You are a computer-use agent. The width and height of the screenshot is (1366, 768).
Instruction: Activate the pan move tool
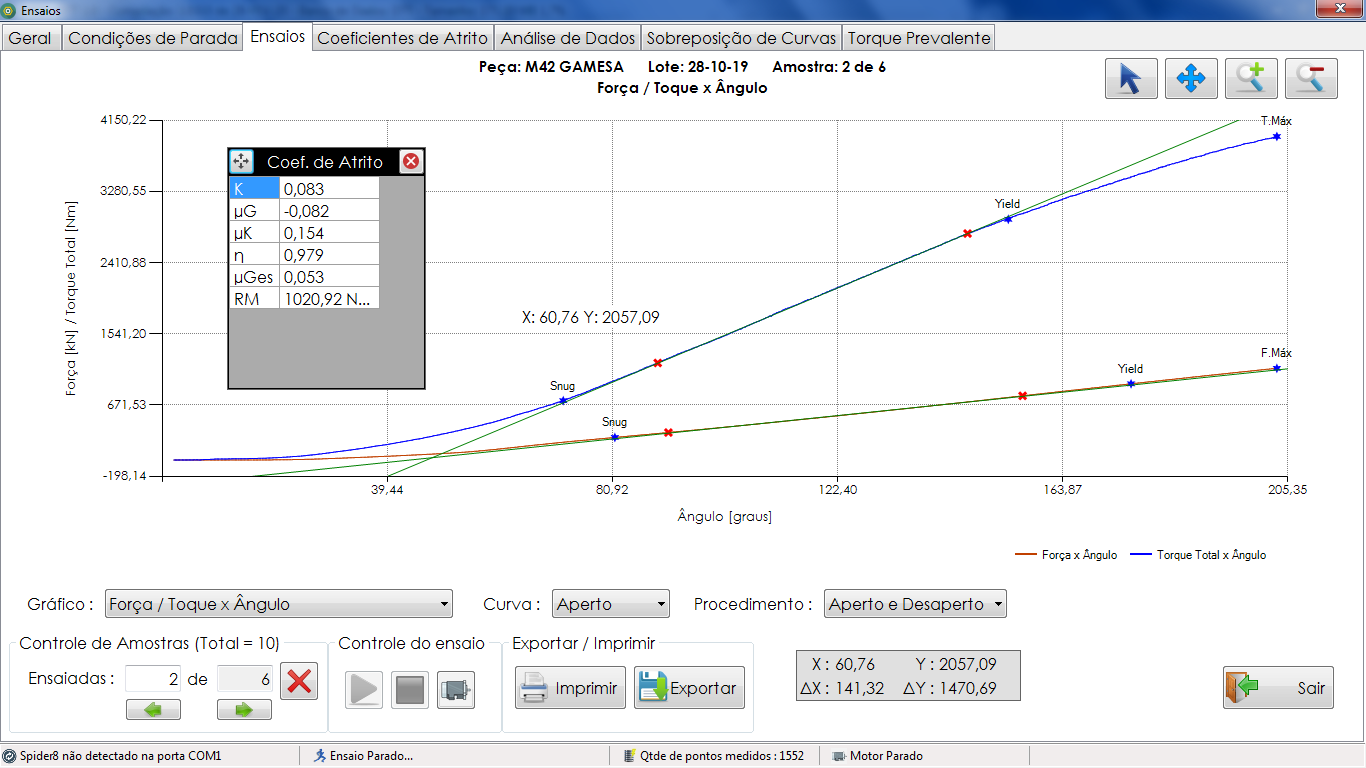[x=1191, y=78]
